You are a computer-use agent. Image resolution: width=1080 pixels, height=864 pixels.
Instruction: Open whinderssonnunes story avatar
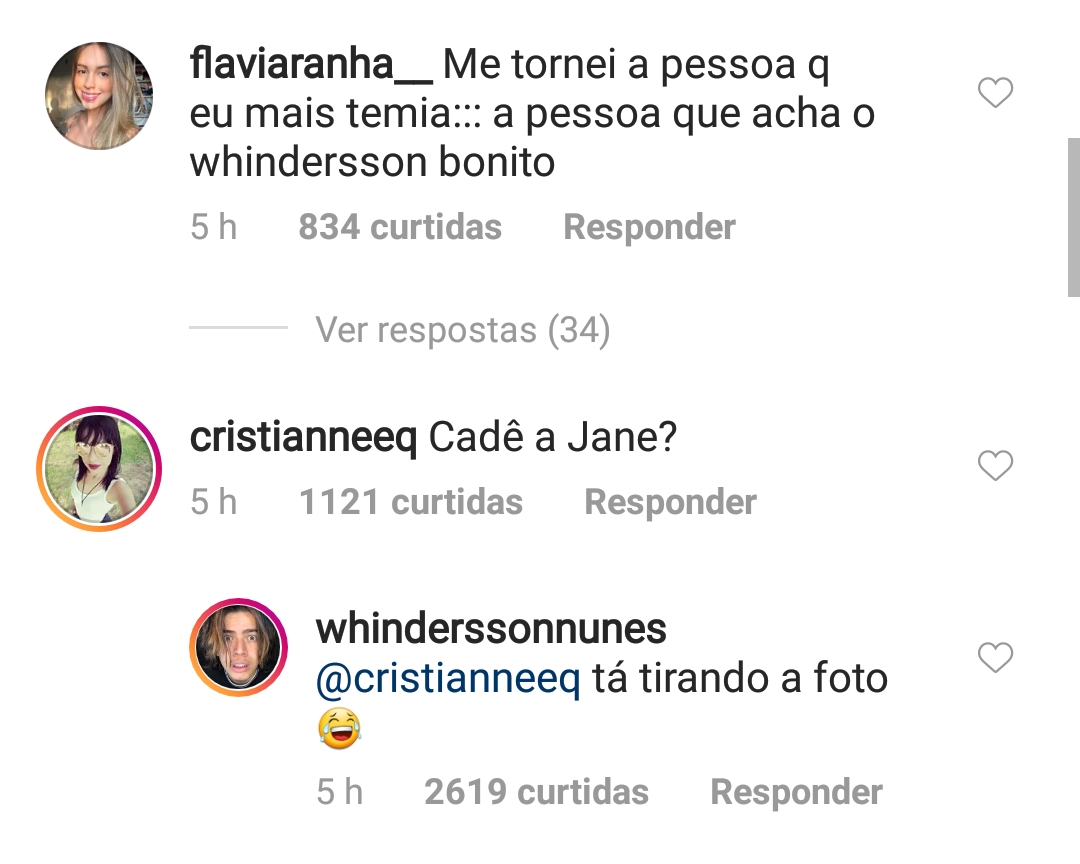[x=238, y=647]
